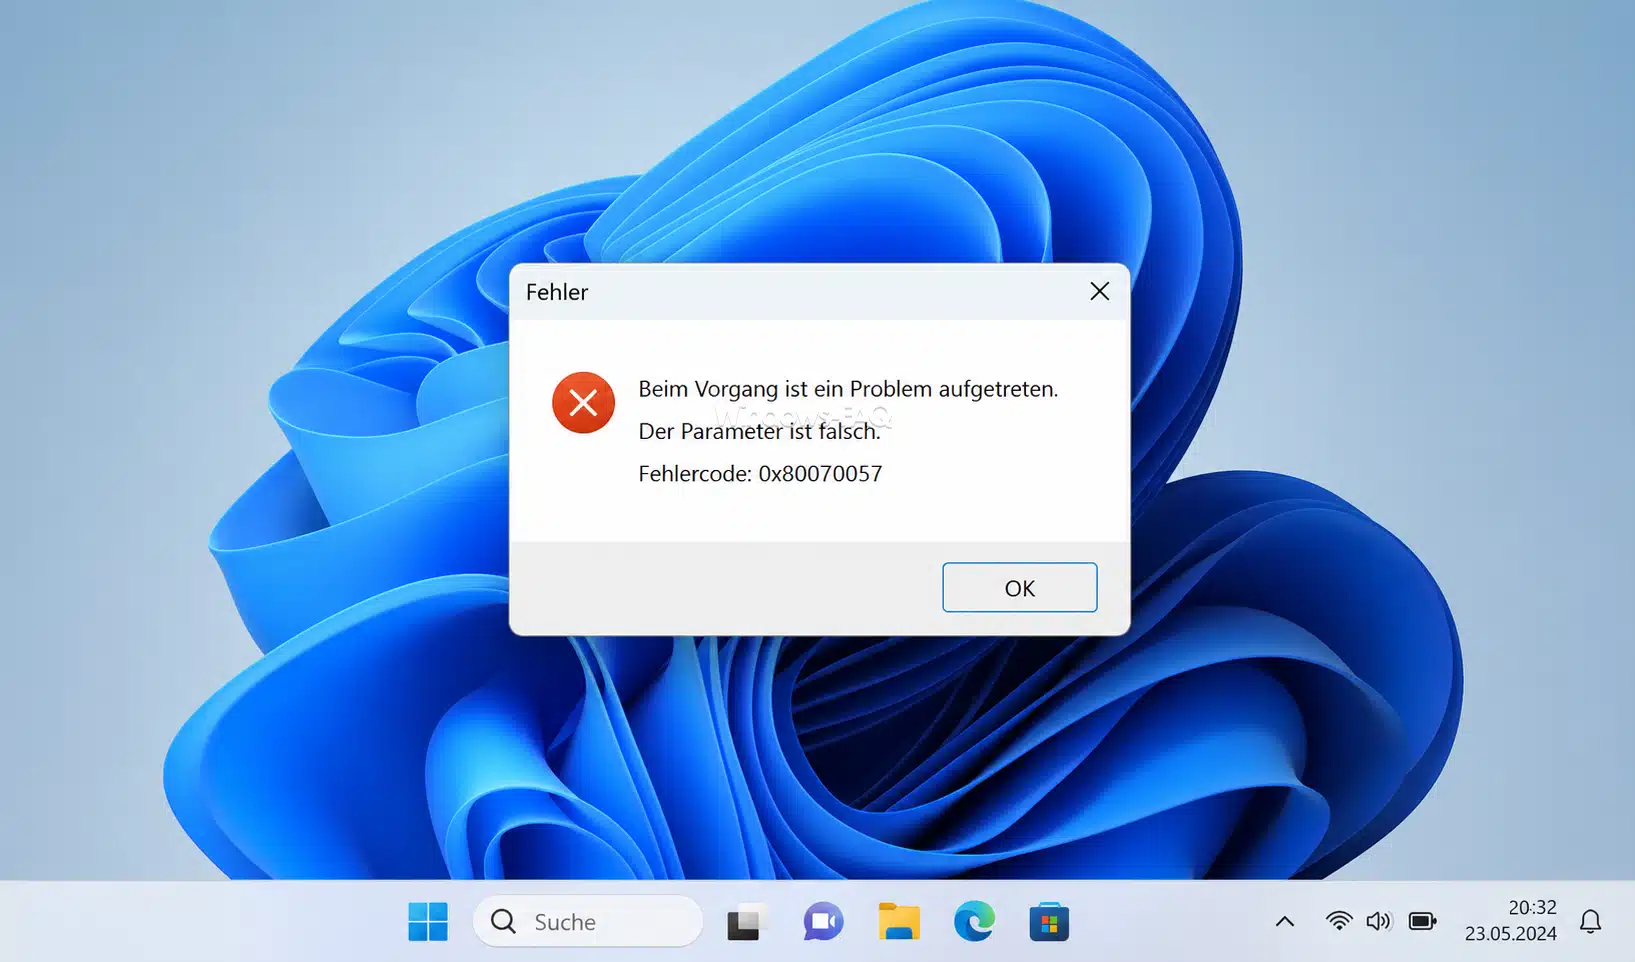Click the Fehlercode 0x80070057 text

(x=760, y=474)
